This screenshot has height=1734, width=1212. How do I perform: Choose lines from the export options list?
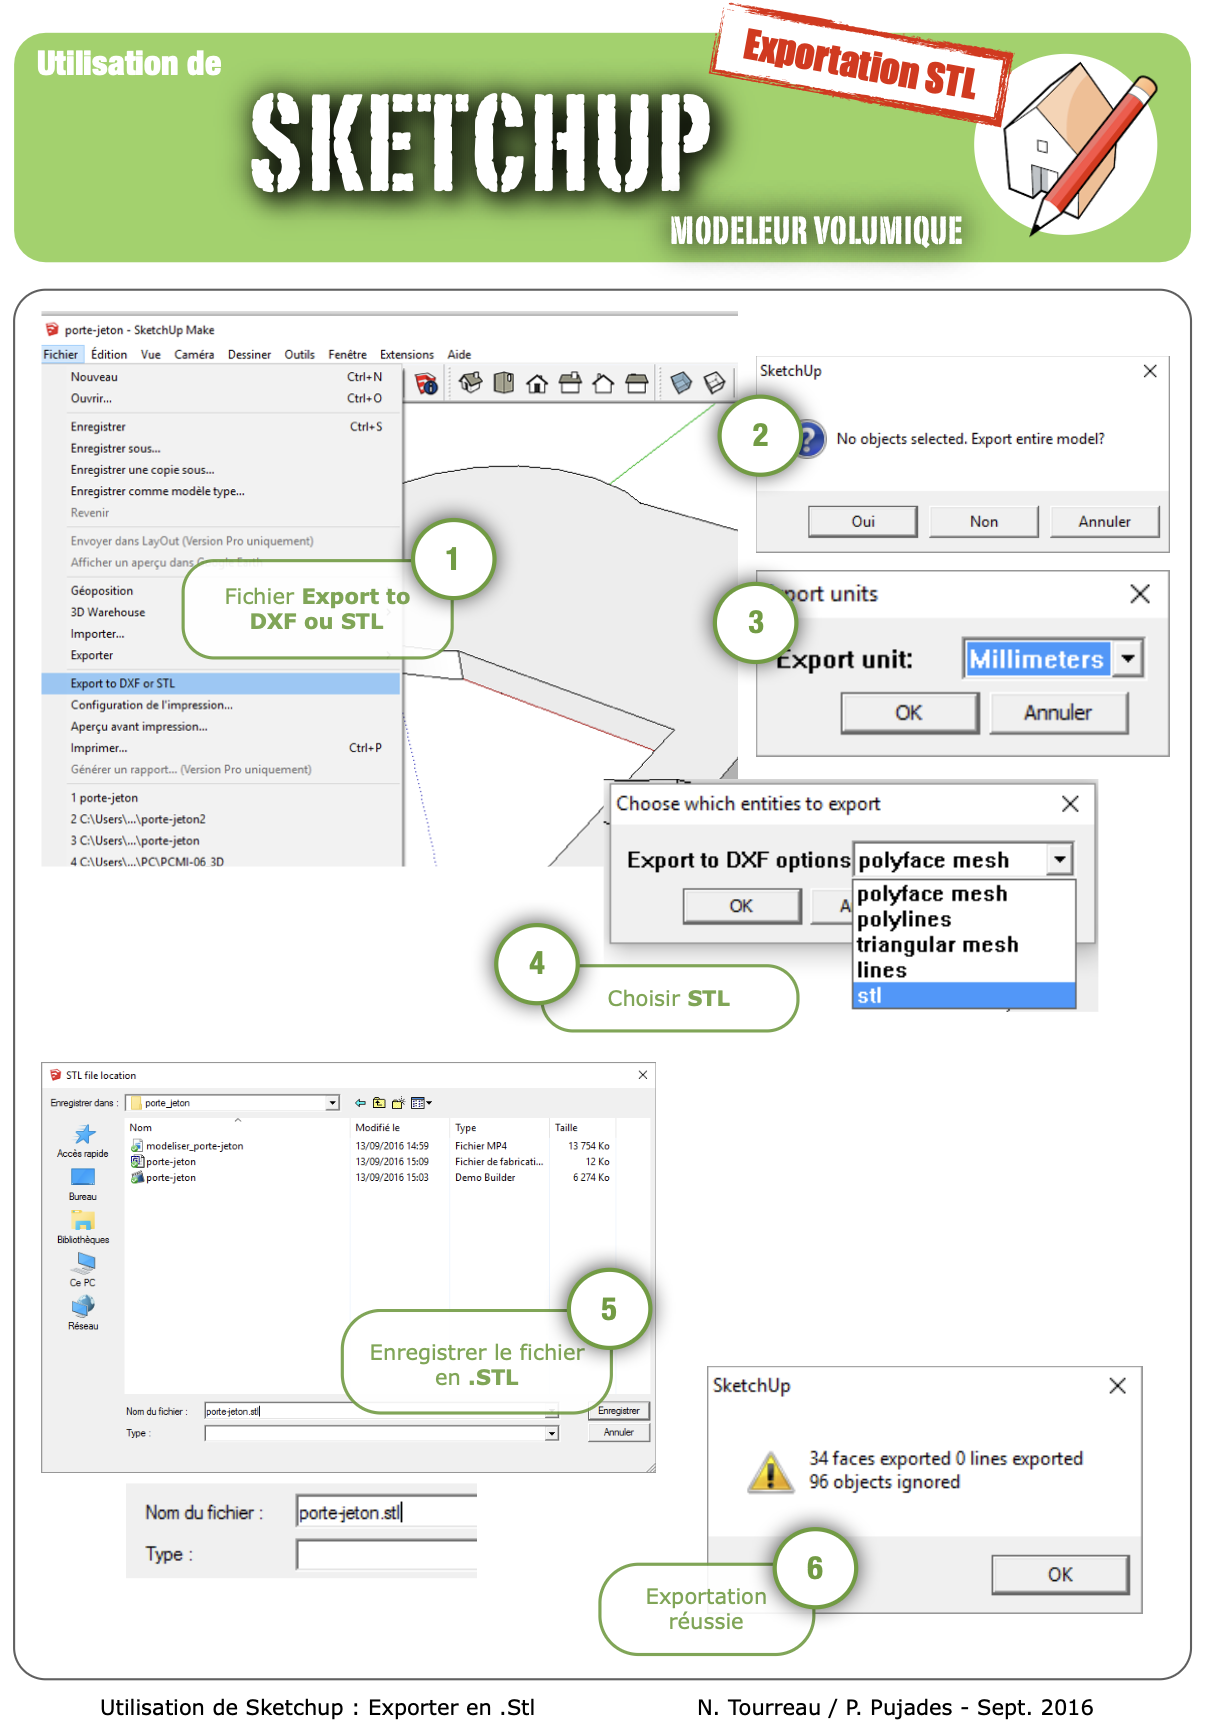coord(963,970)
